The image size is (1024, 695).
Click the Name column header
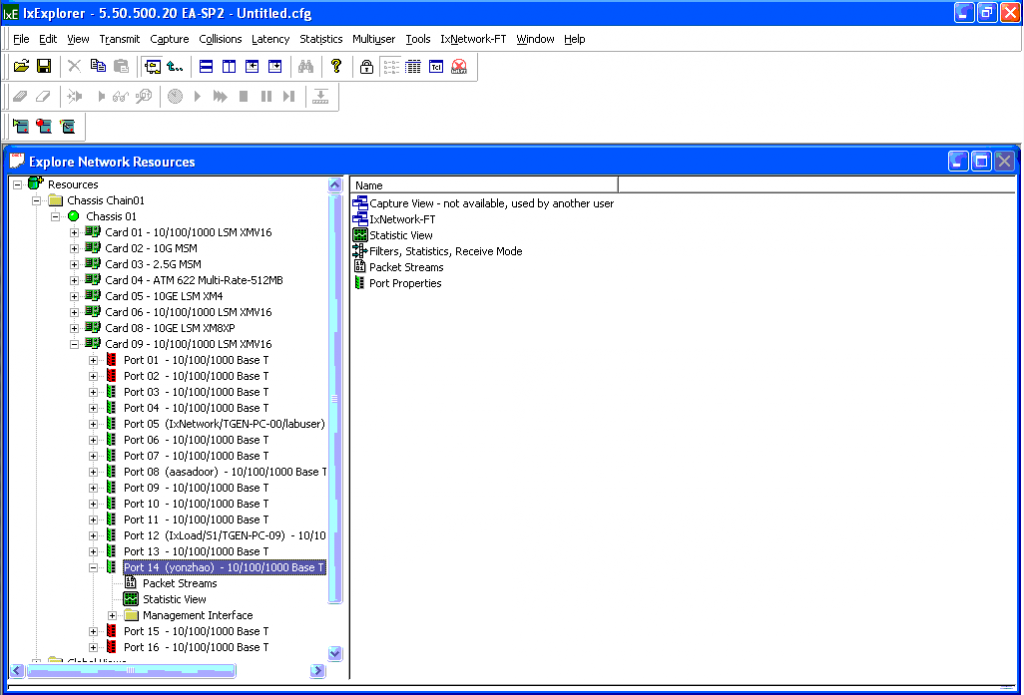pyautogui.click(x=484, y=185)
